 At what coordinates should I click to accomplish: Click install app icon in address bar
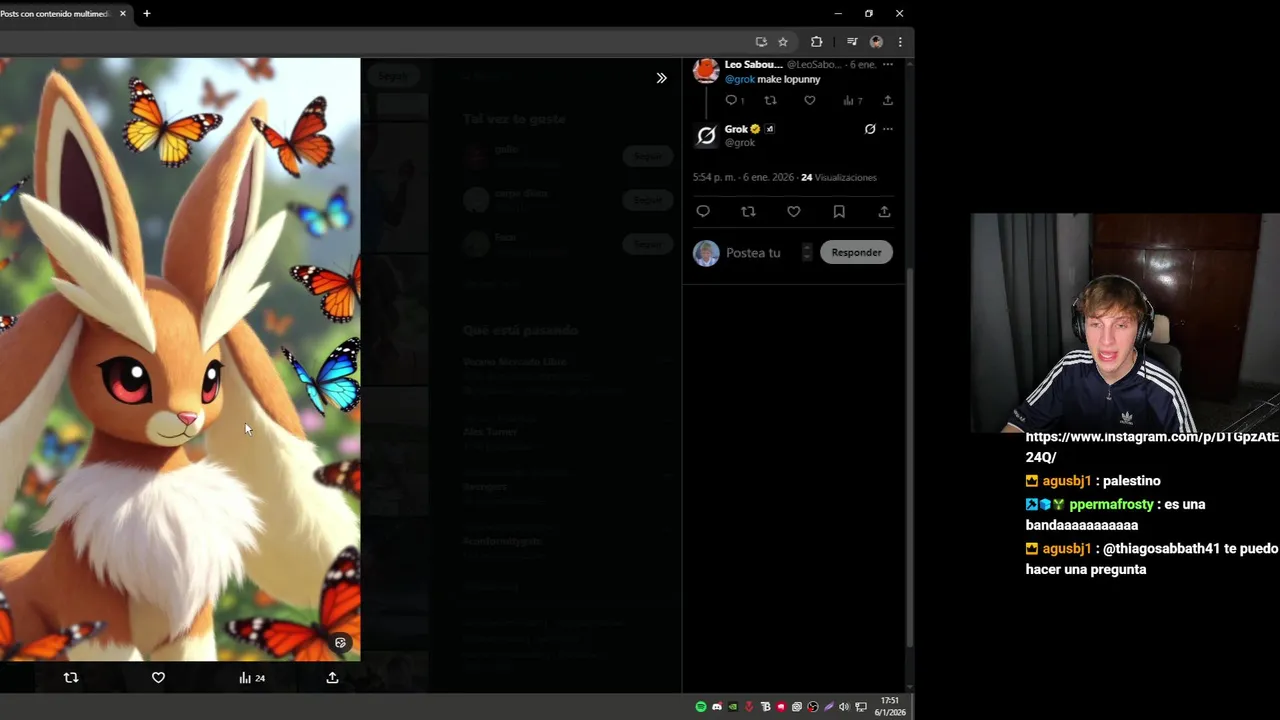(x=761, y=42)
